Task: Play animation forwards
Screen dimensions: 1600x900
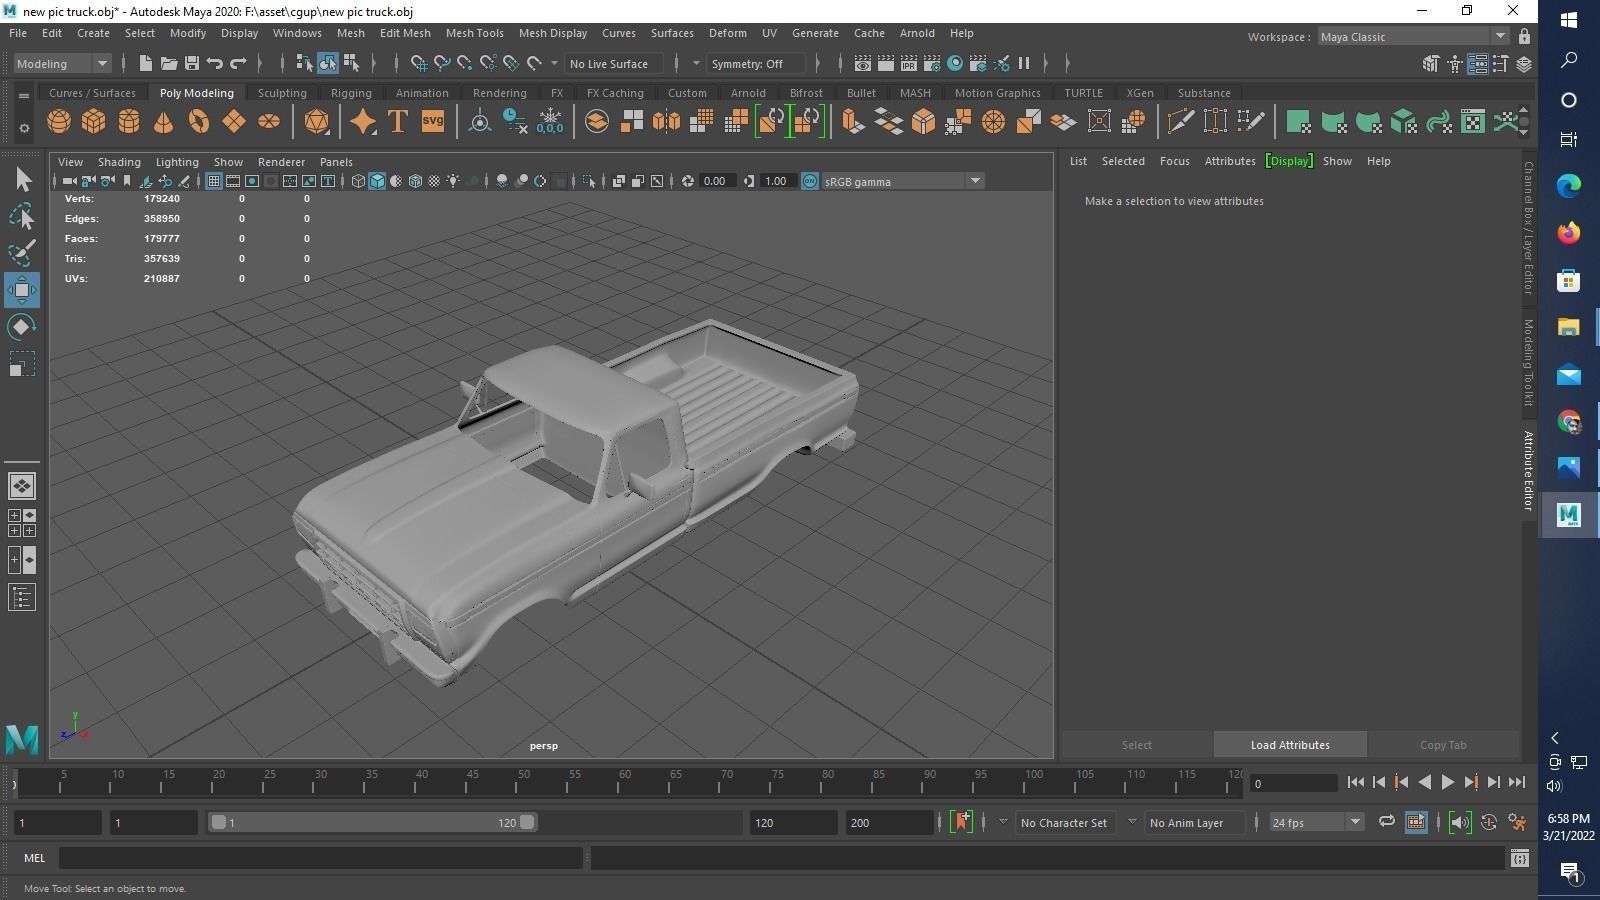Action: (1447, 783)
